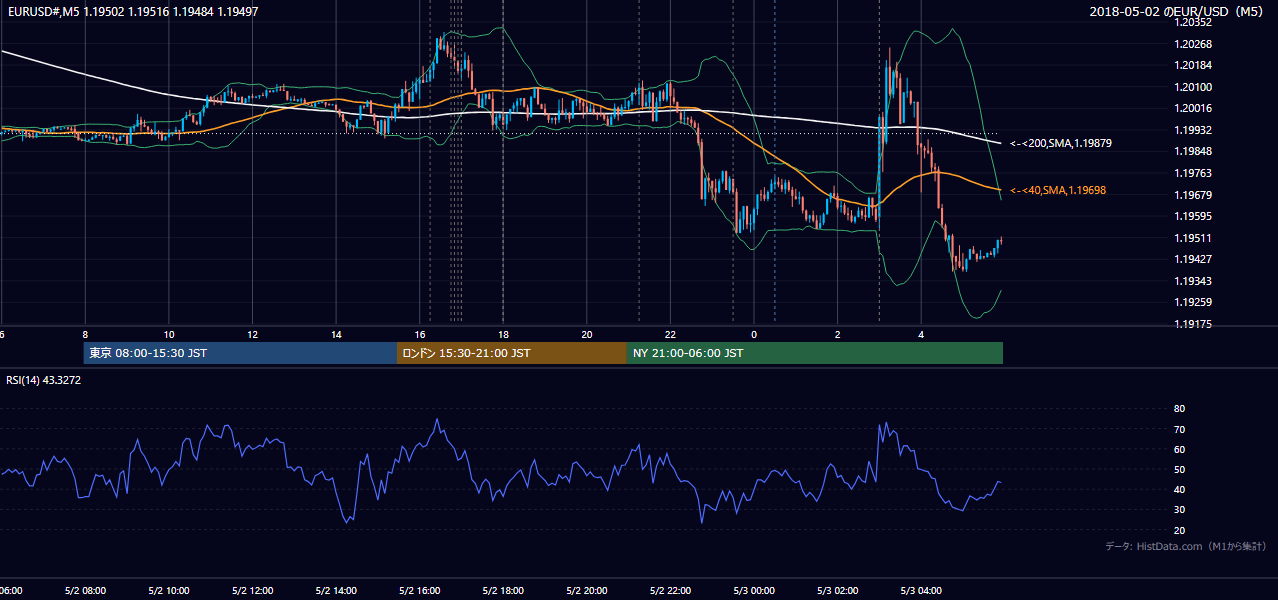Image resolution: width=1278 pixels, height=600 pixels.
Task: Click time axis label 5/2 16:00
Action: 420,591
